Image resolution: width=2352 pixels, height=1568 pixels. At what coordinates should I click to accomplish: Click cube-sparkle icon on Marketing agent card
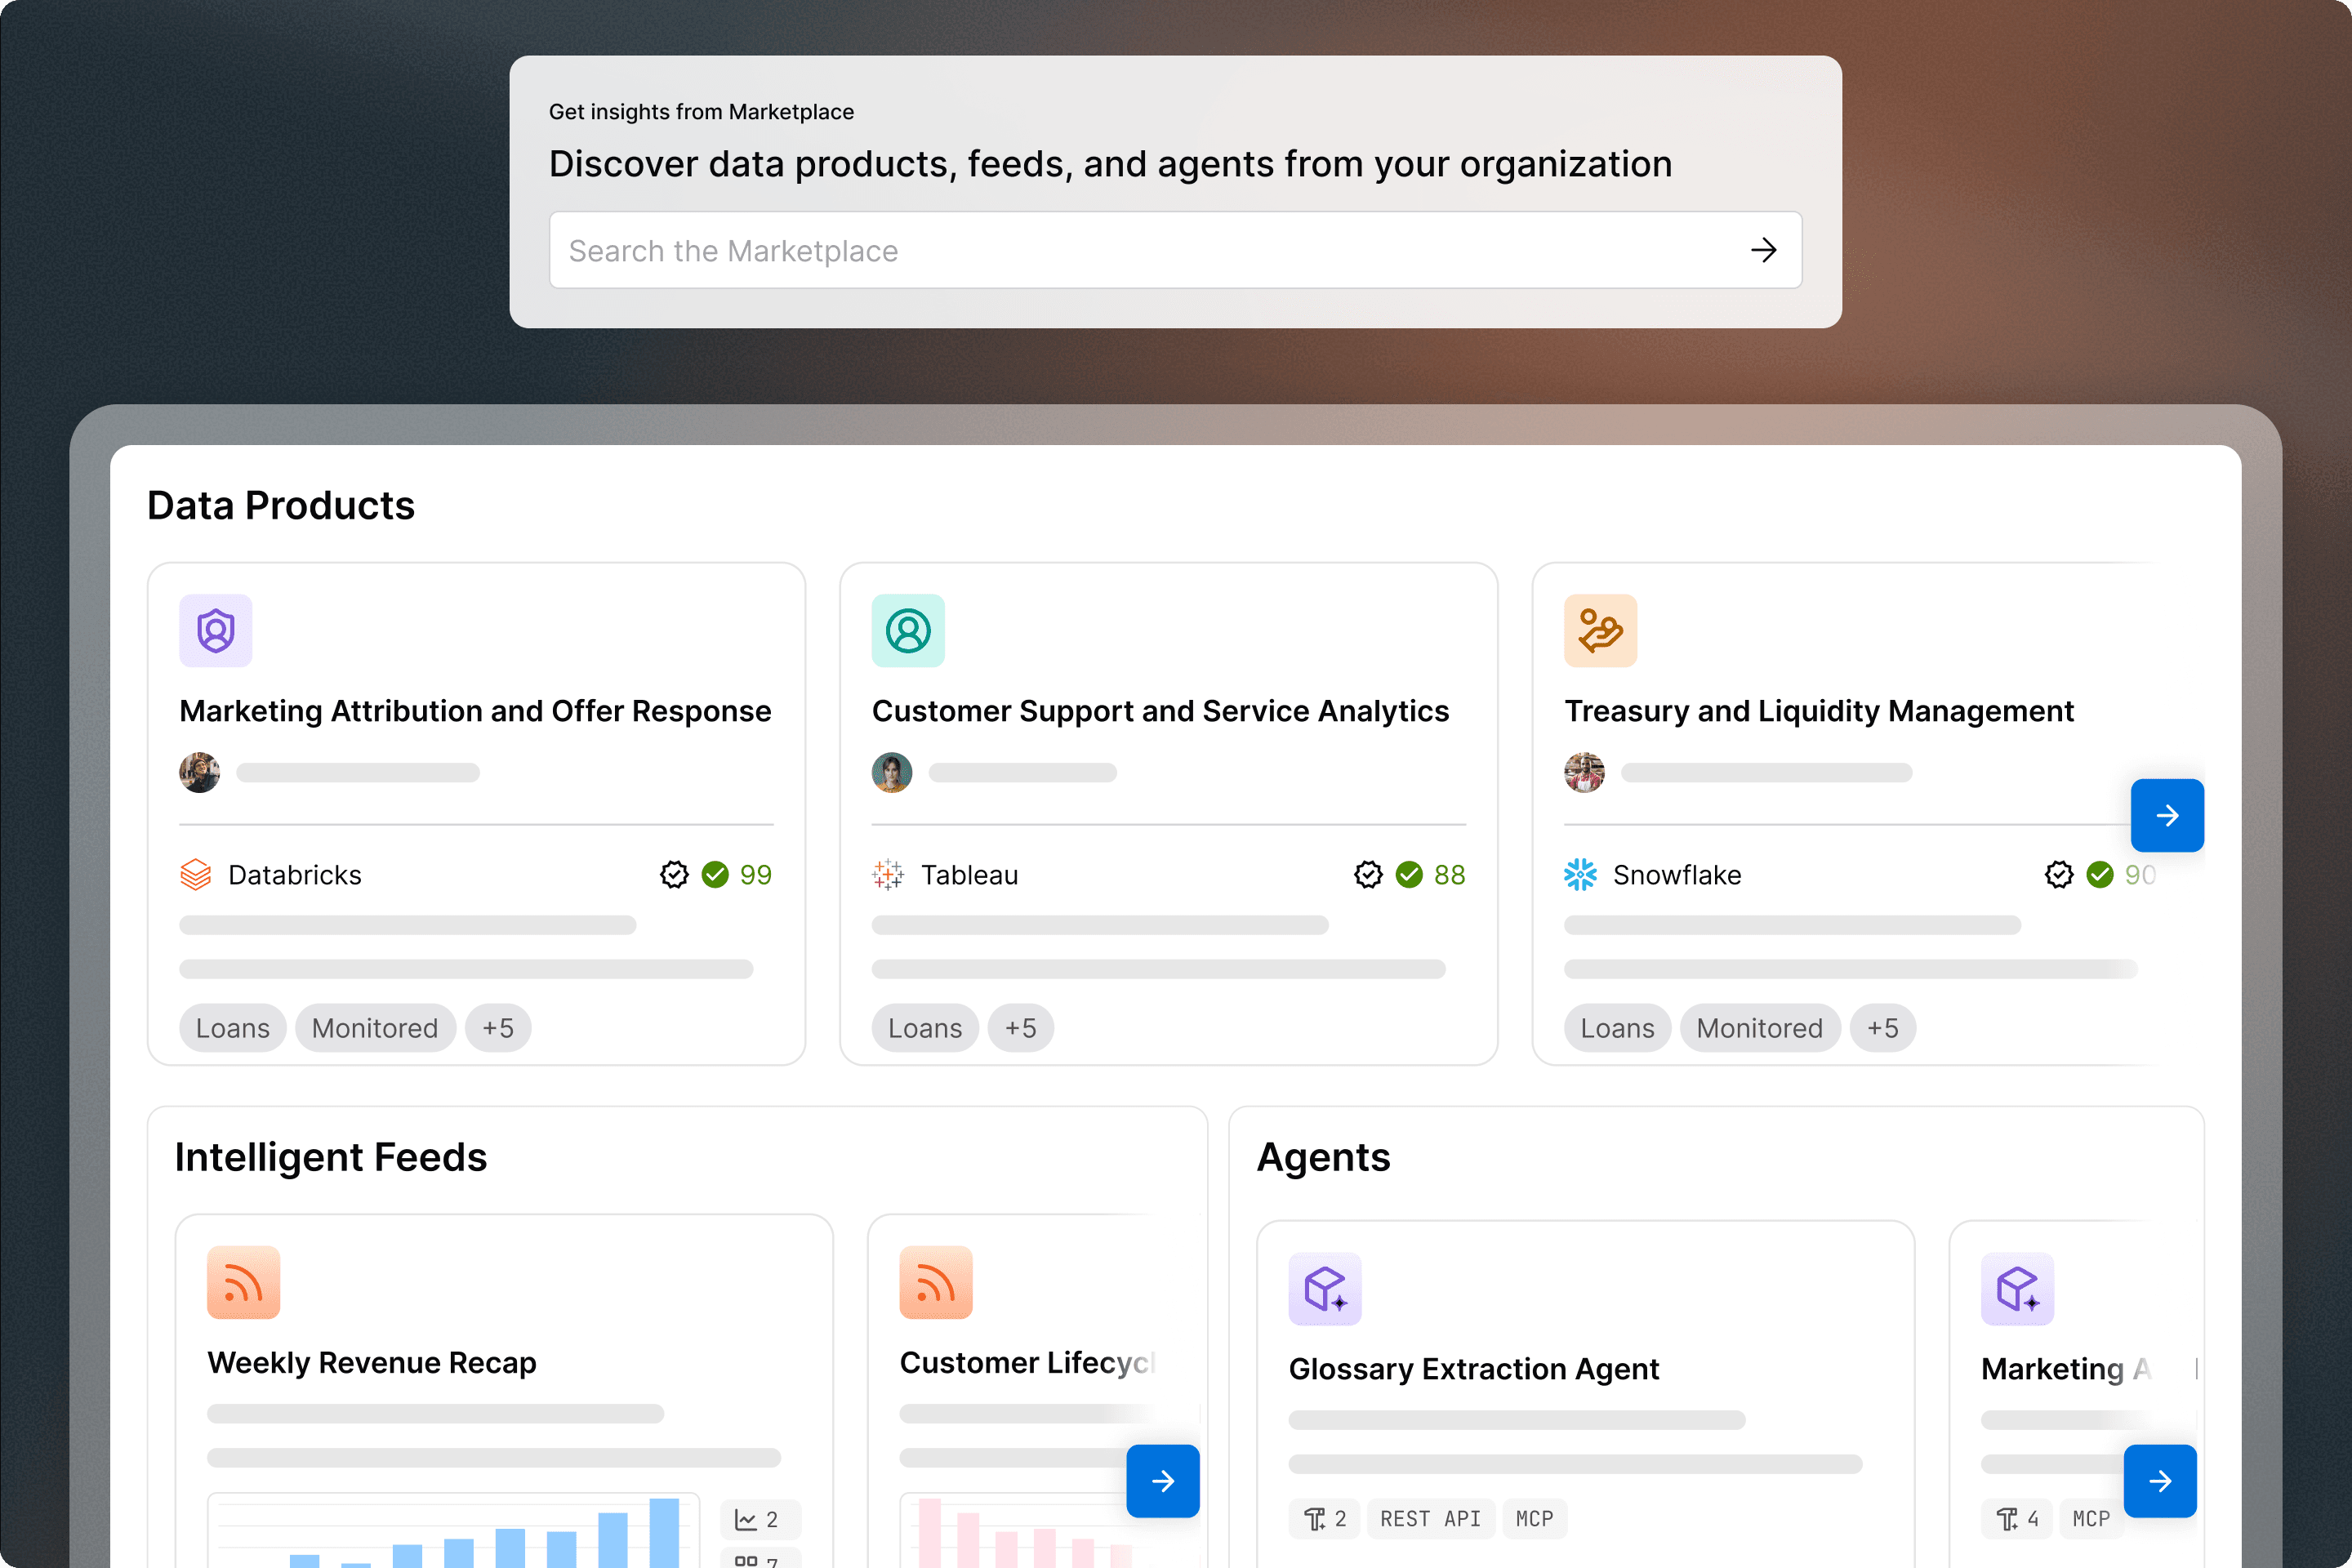[2017, 1289]
